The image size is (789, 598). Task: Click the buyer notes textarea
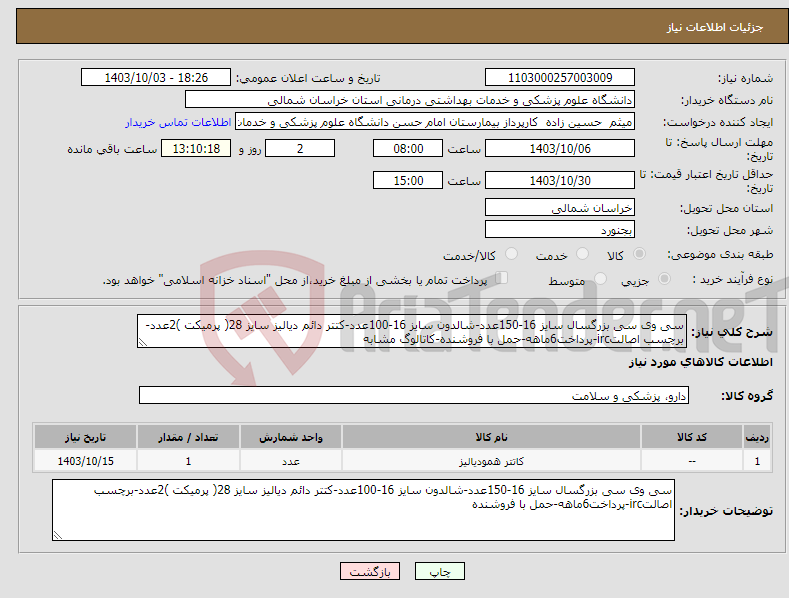pyautogui.click(x=363, y=510)
